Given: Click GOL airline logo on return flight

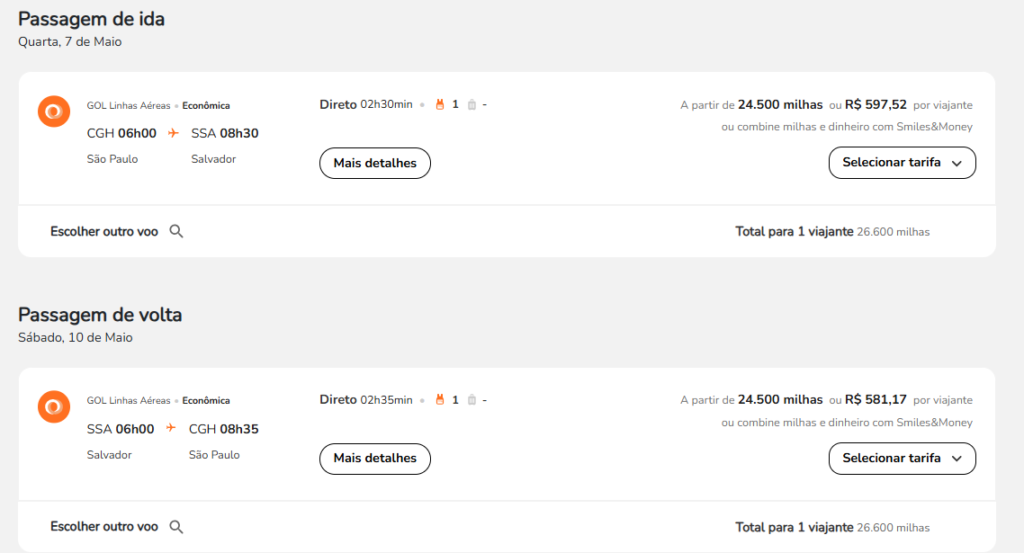Looking at the screenshot, I should [x=53, y=407].
